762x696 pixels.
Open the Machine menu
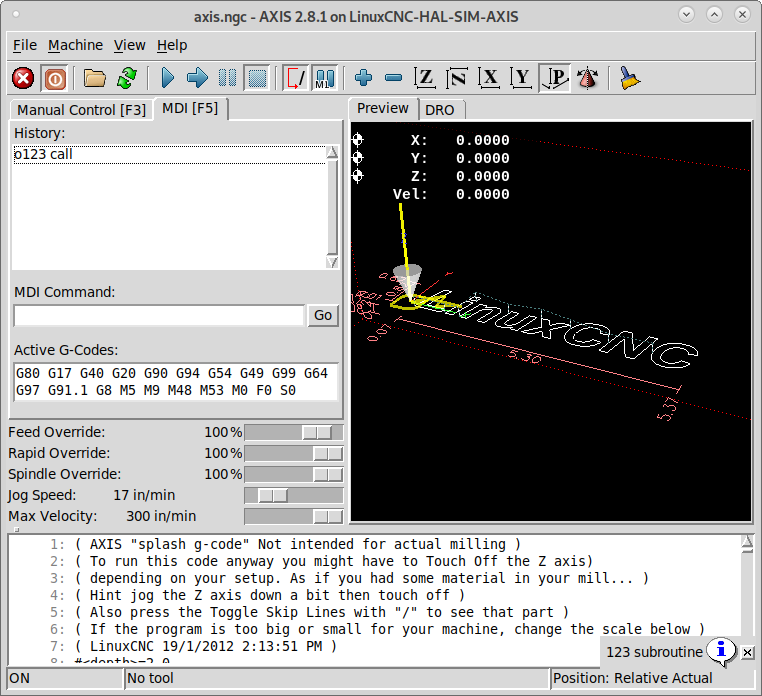click(75, 45)
